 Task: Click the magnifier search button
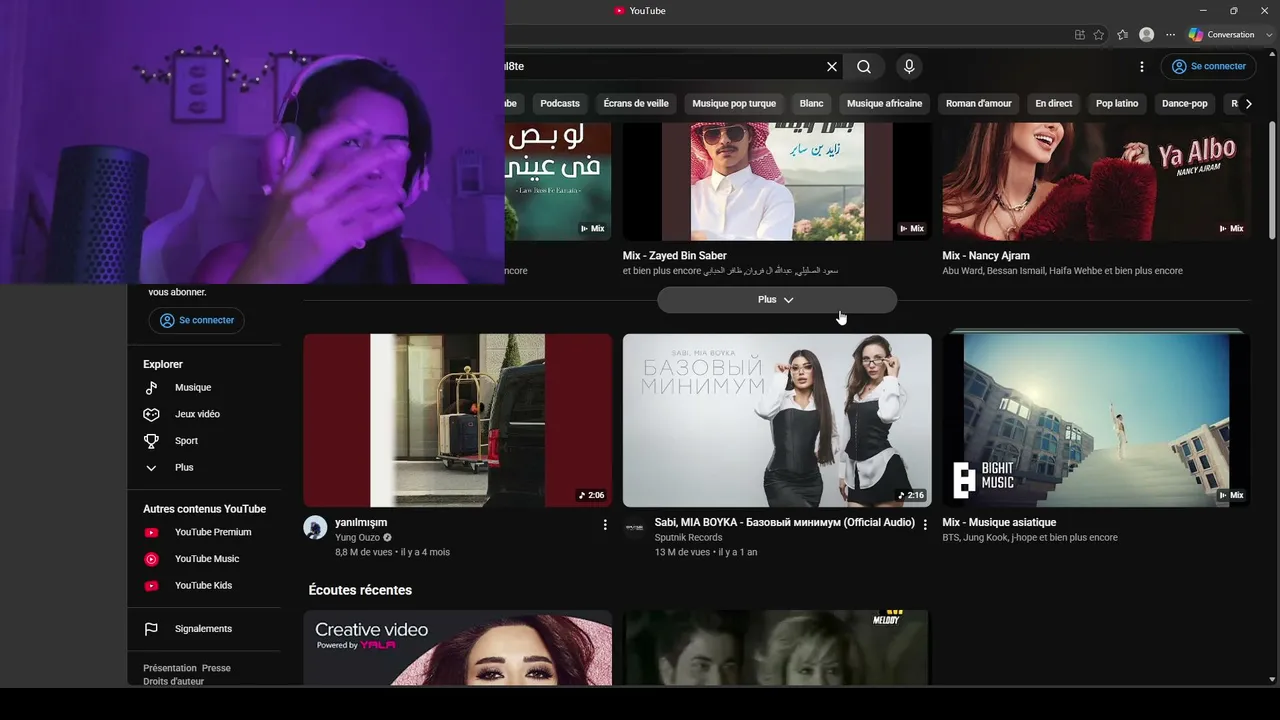click(864, 67)
